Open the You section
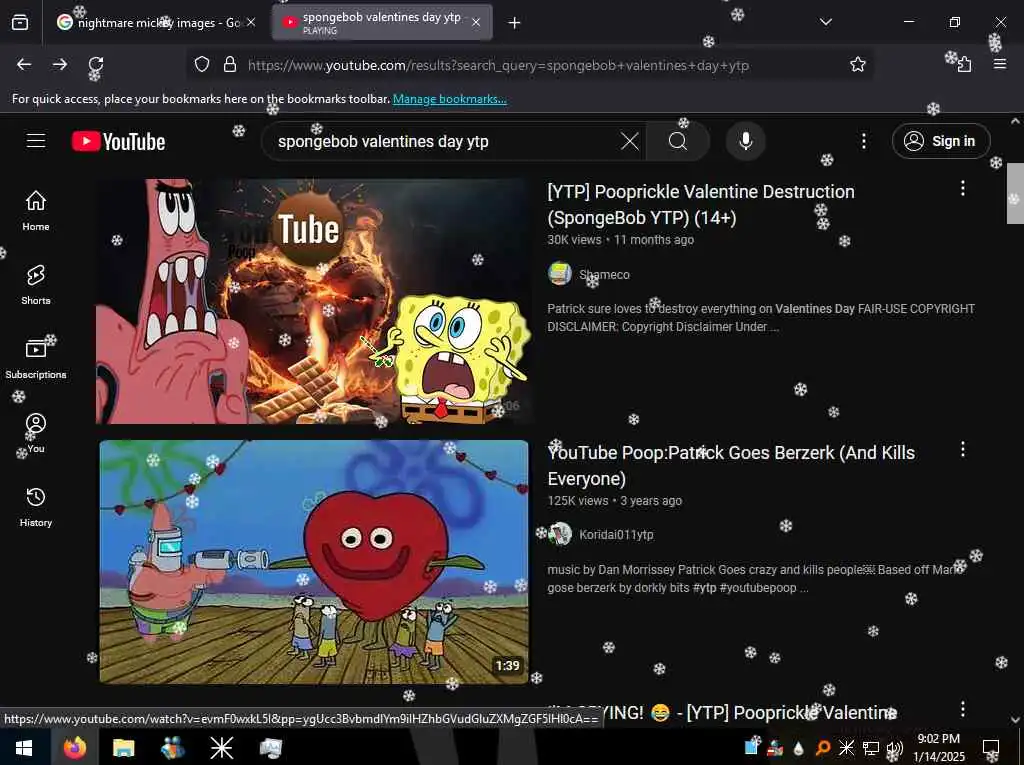This screenshot has height=765, width=1024. pyautogui.click(x=36, y=432)
